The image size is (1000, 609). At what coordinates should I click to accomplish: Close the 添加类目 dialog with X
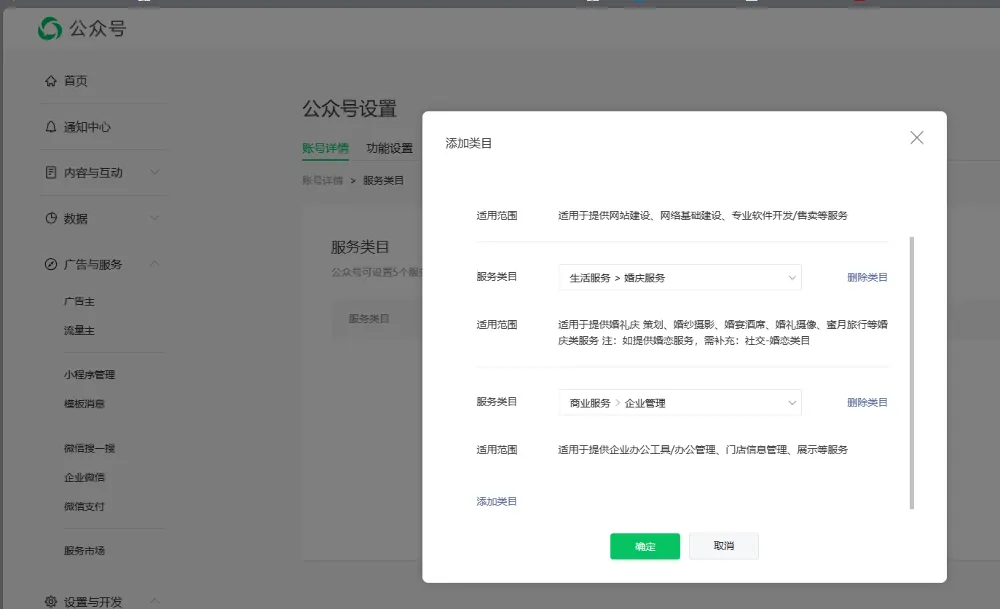(x=916, y=138)
